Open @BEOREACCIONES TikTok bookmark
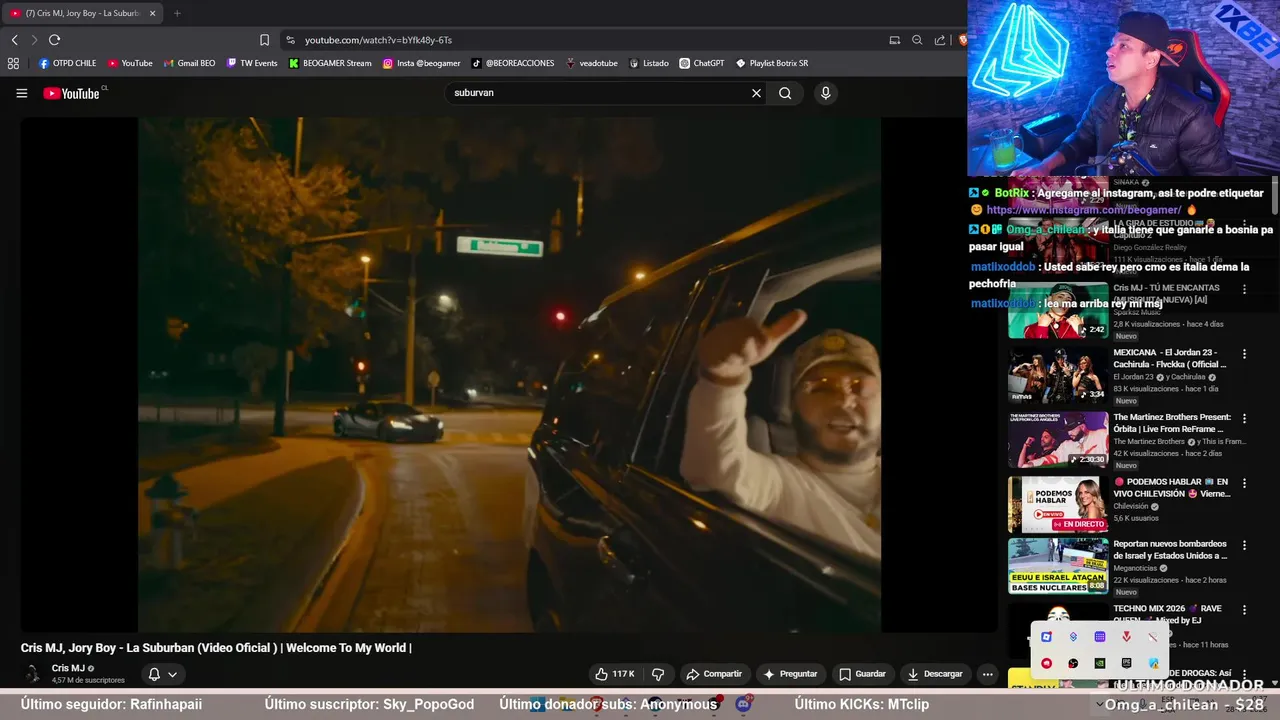Screen dimensions: 1280x720 tap(513, 63)
